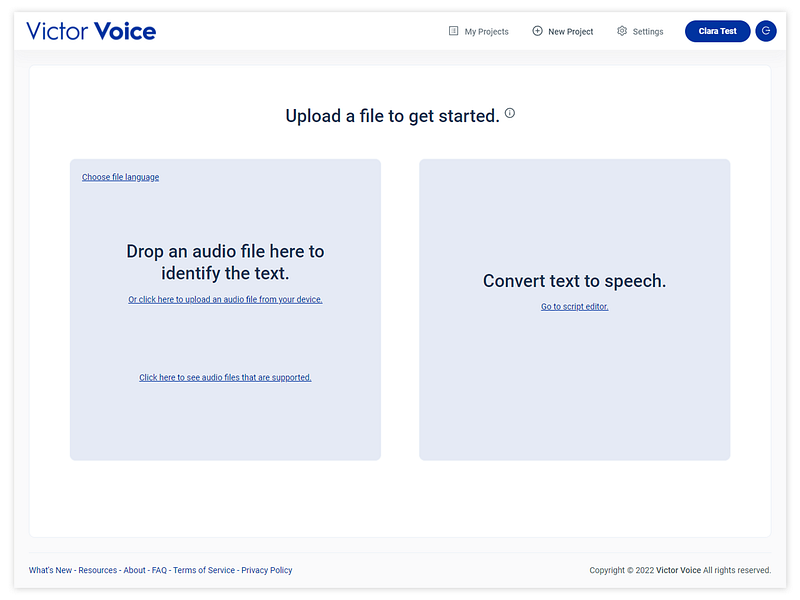This screenshot has width=800, height=600.
Task: Click the Settings gear icon
Action: click(621, 31)
